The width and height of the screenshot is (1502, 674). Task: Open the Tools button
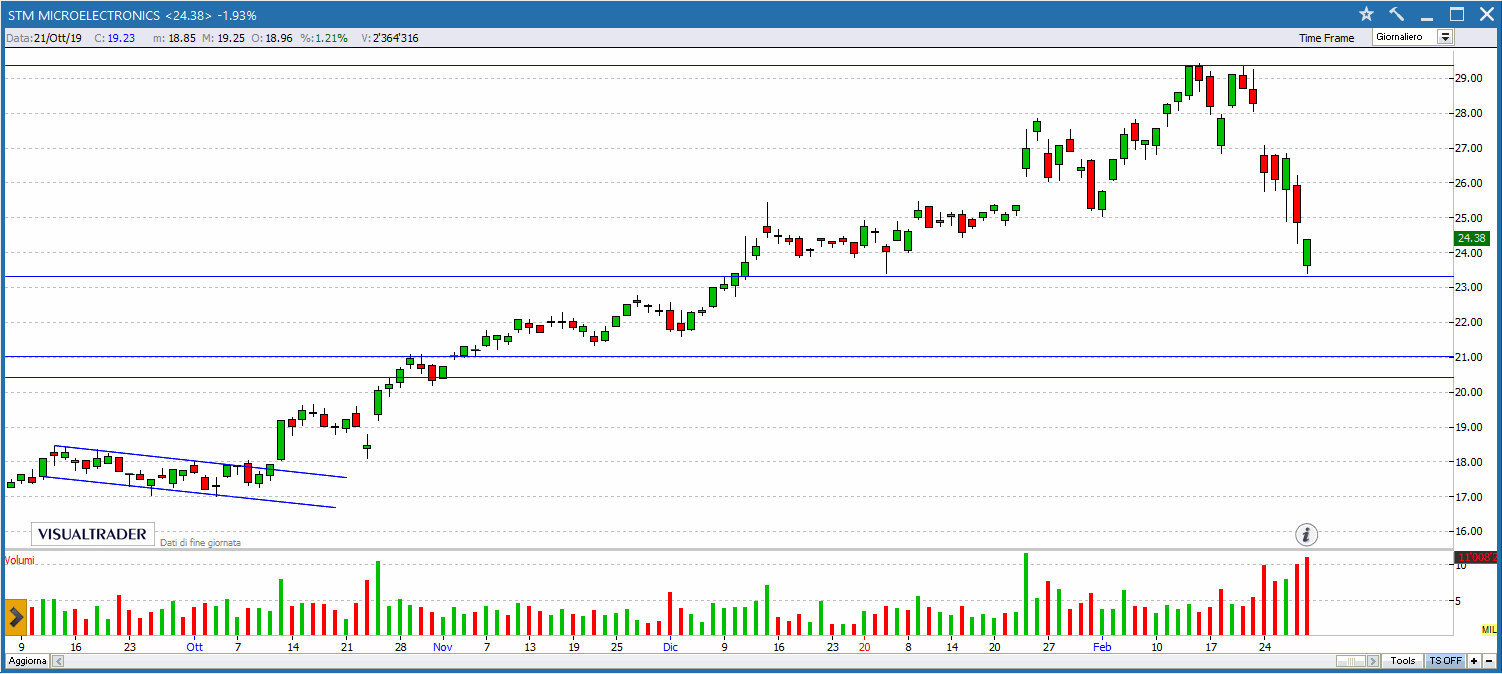[x=1403, y=661]
